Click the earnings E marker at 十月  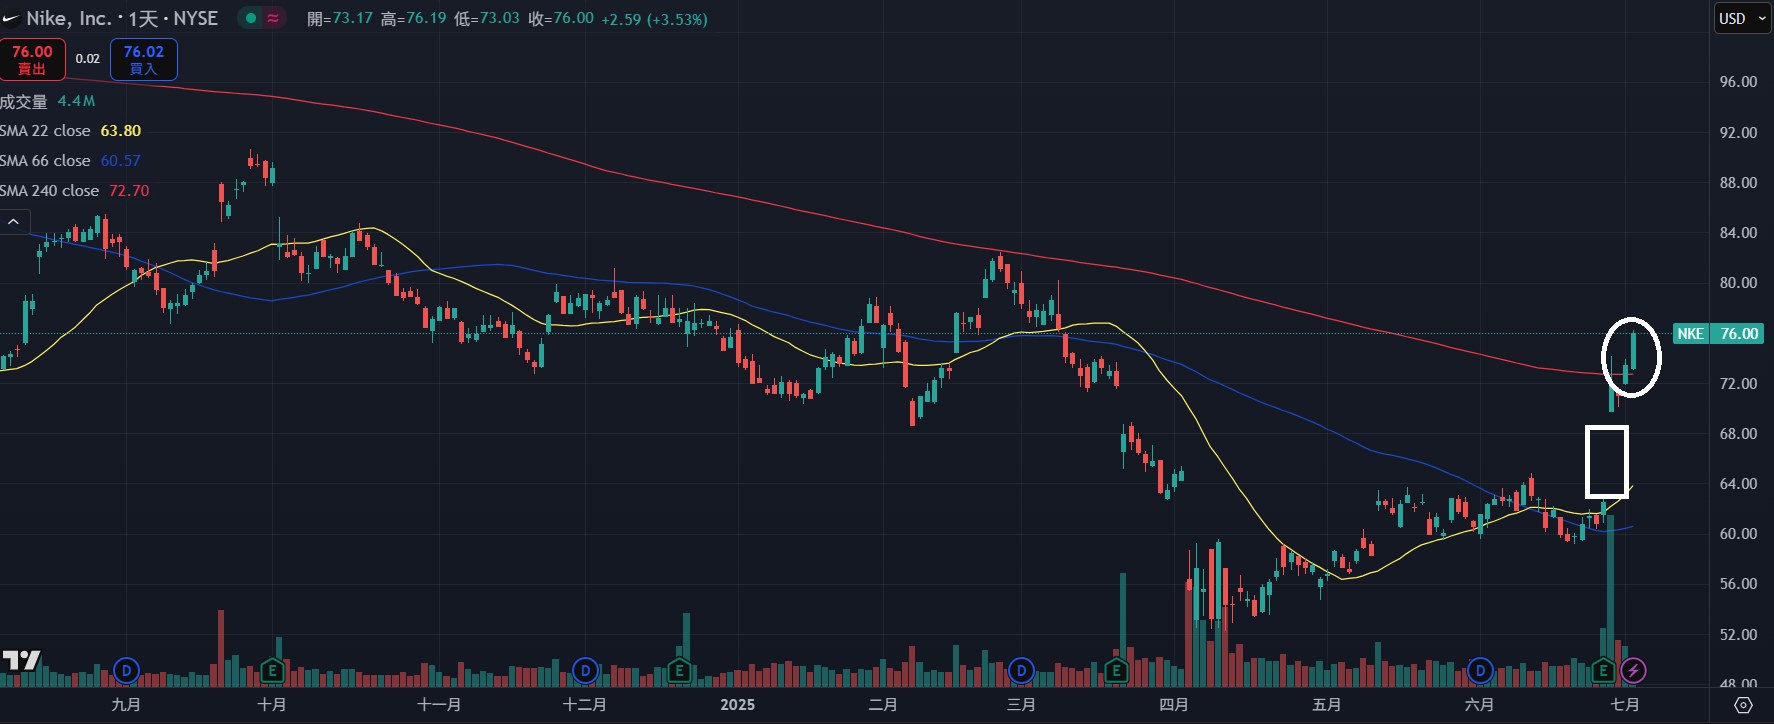point(272,670)
